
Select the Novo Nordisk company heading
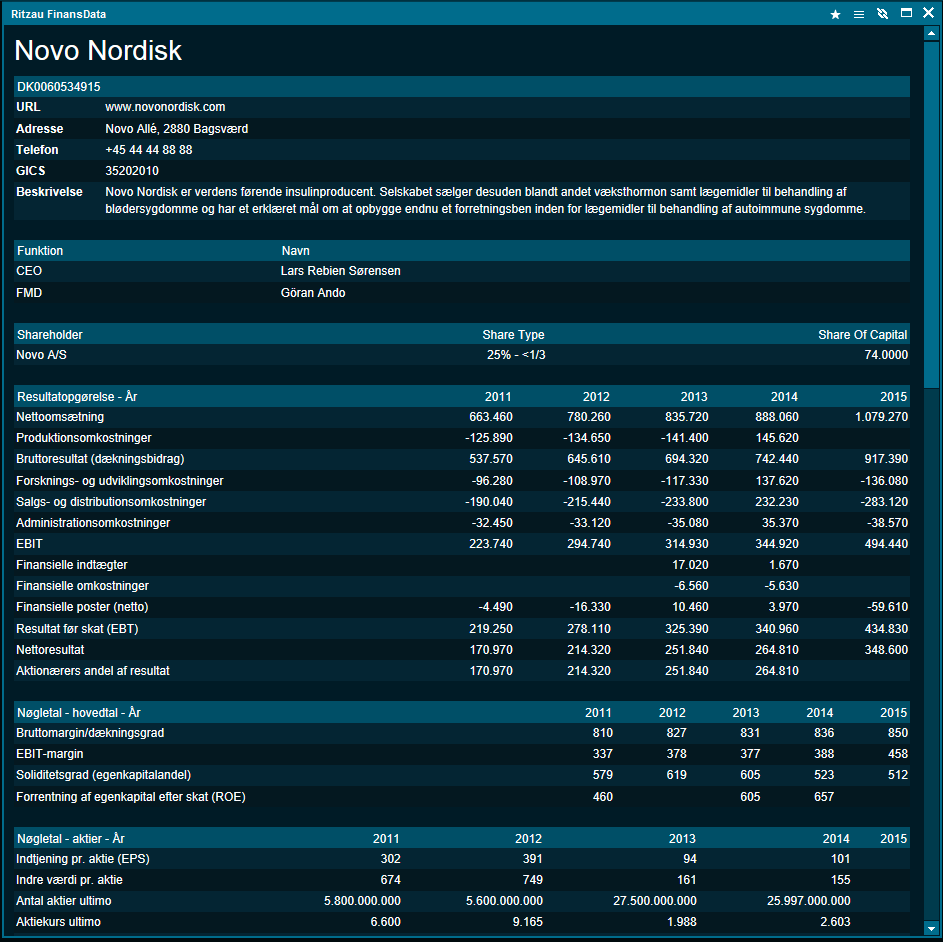point(98,51)
